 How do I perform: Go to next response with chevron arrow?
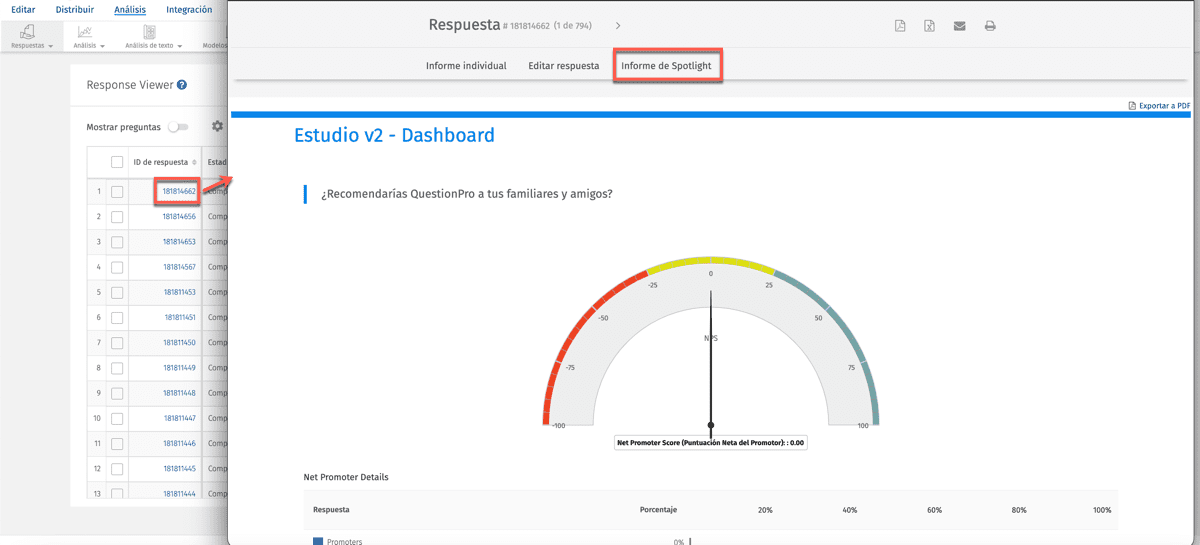click(618, 25)
